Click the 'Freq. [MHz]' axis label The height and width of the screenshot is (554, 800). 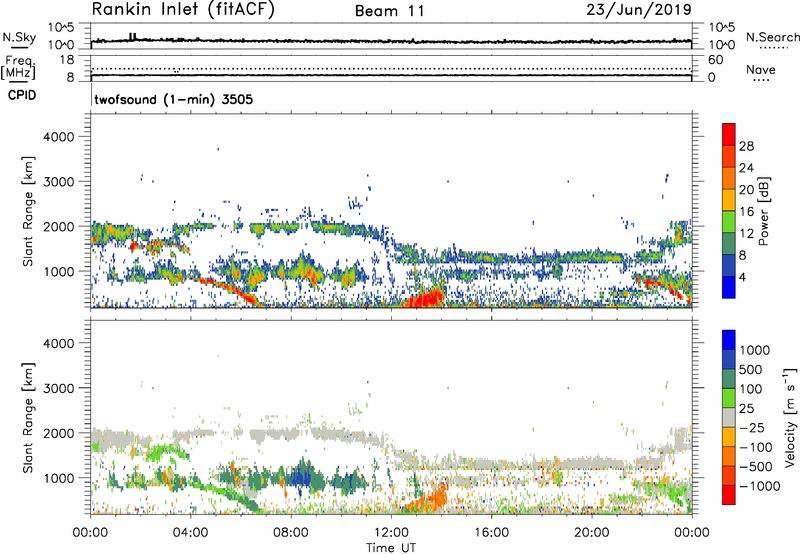[18, 68]
